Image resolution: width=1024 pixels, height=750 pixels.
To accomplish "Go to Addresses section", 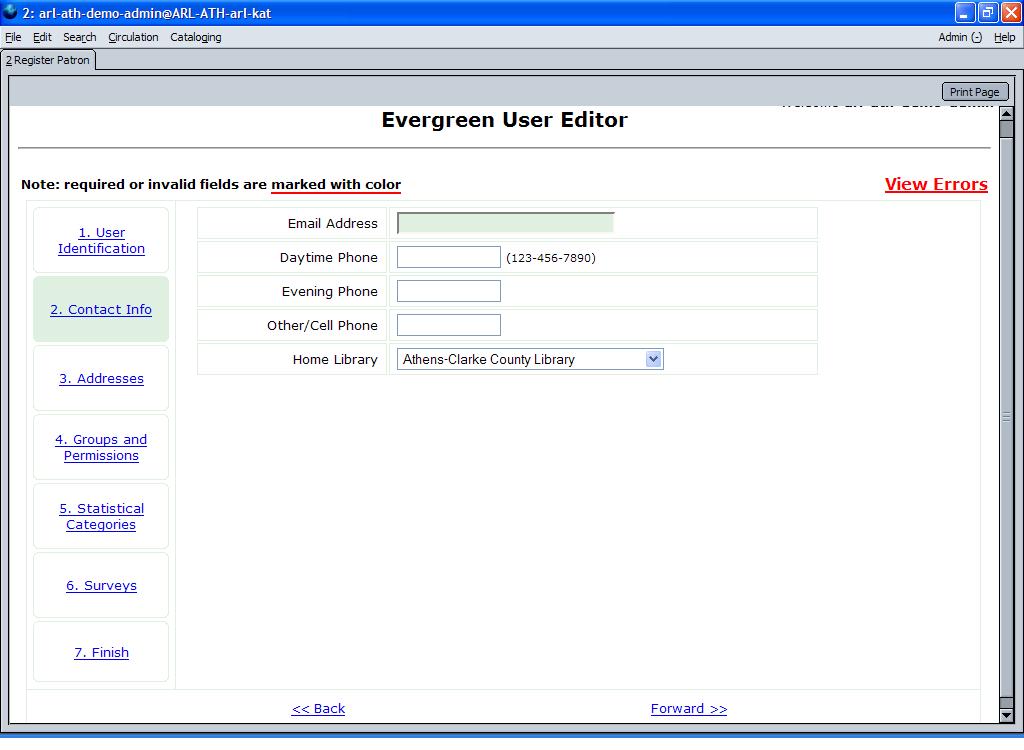I will 101,379.
